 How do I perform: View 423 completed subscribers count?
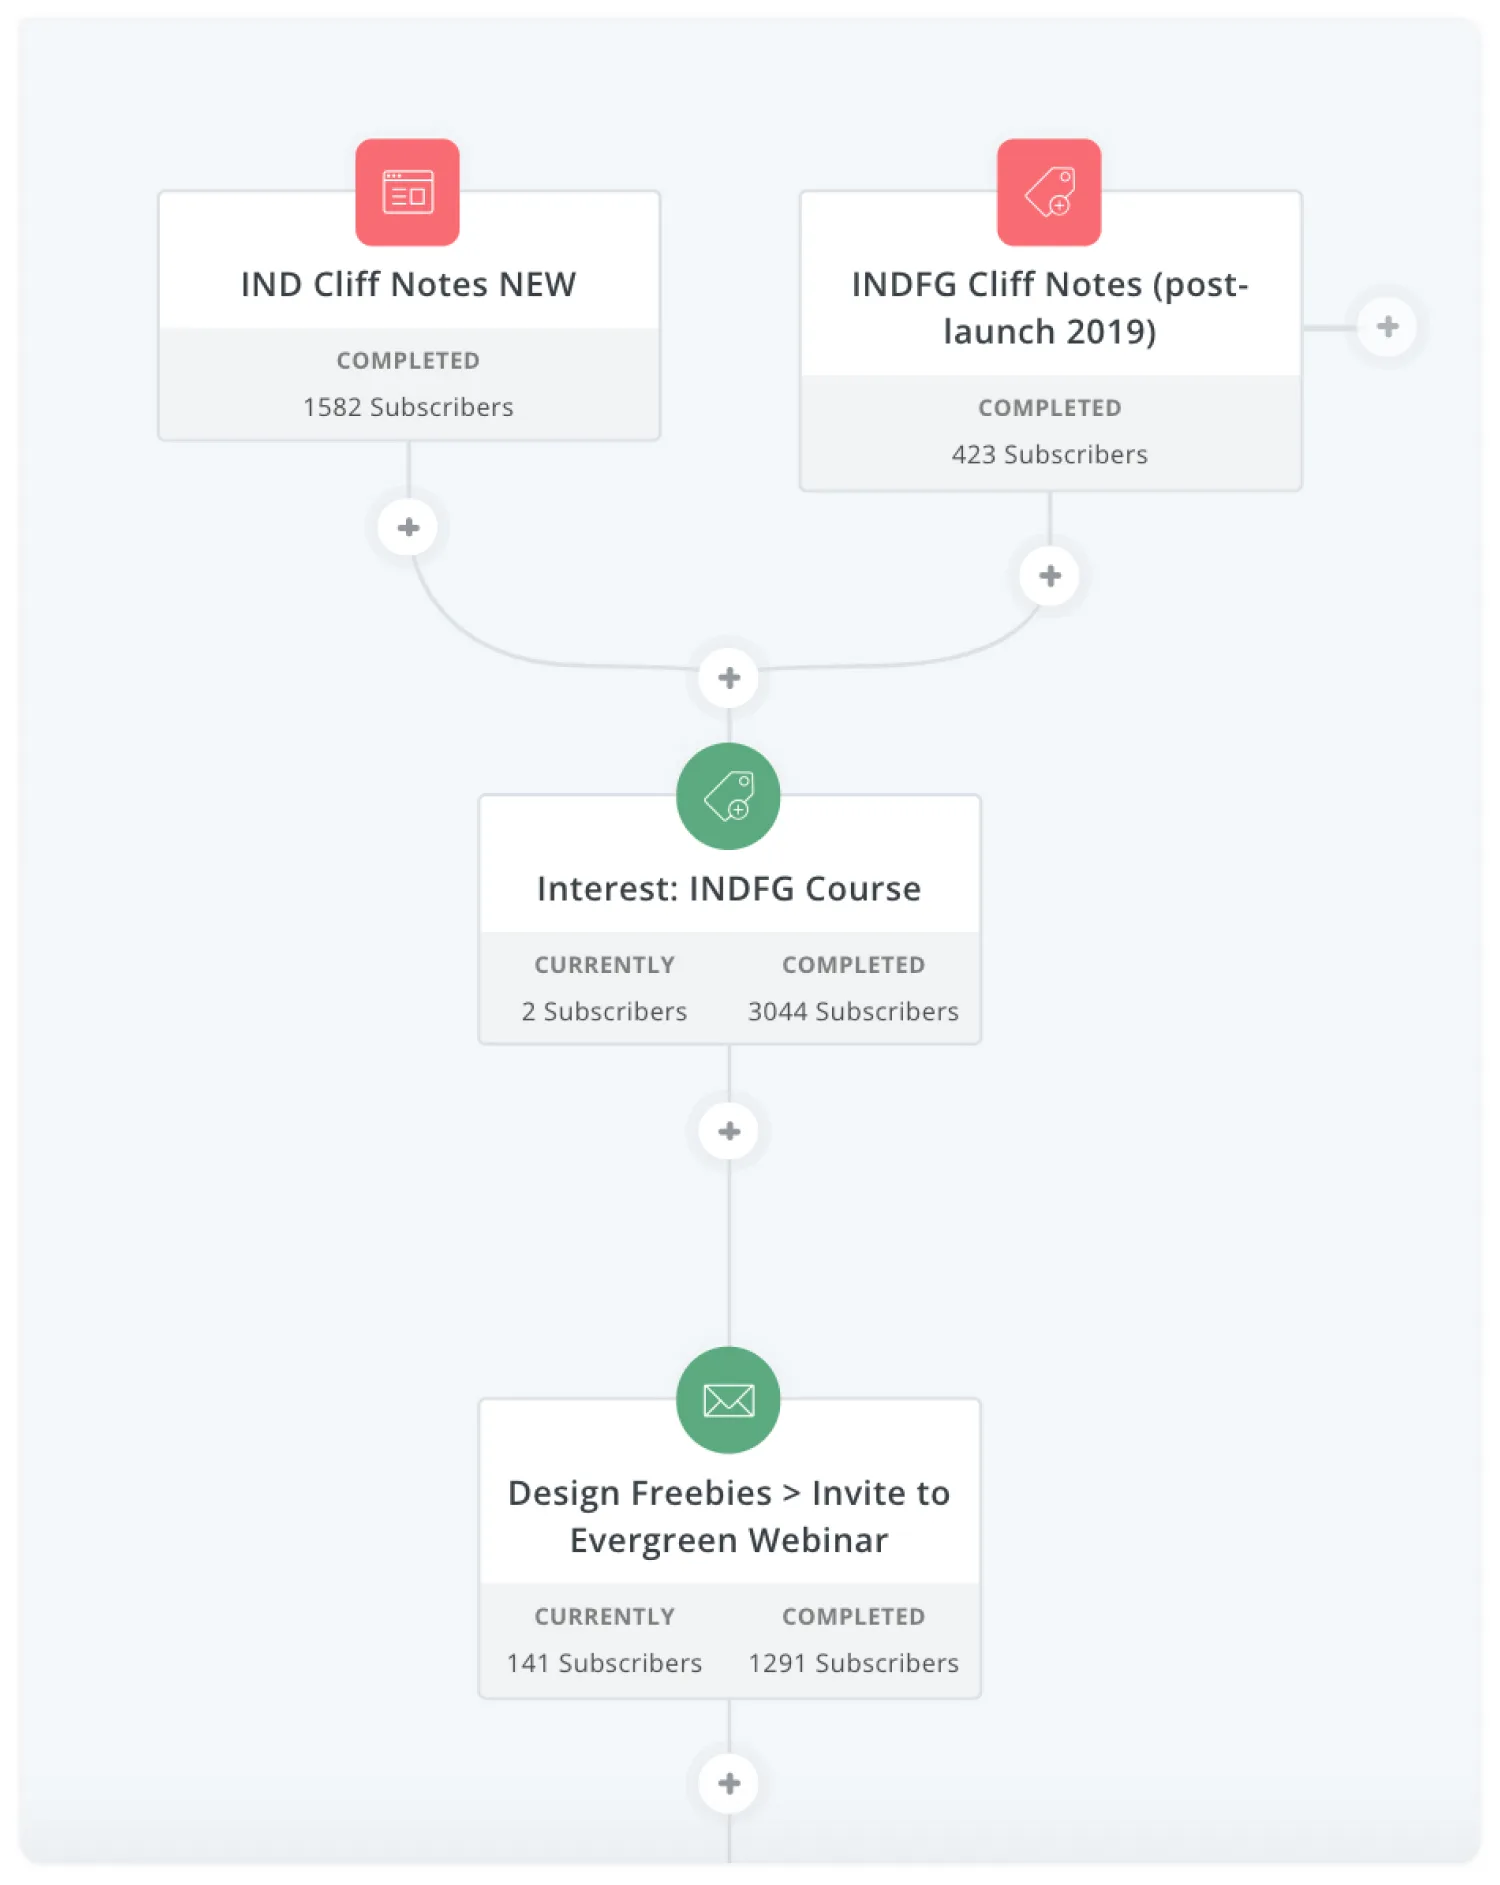coord(1049,455)
